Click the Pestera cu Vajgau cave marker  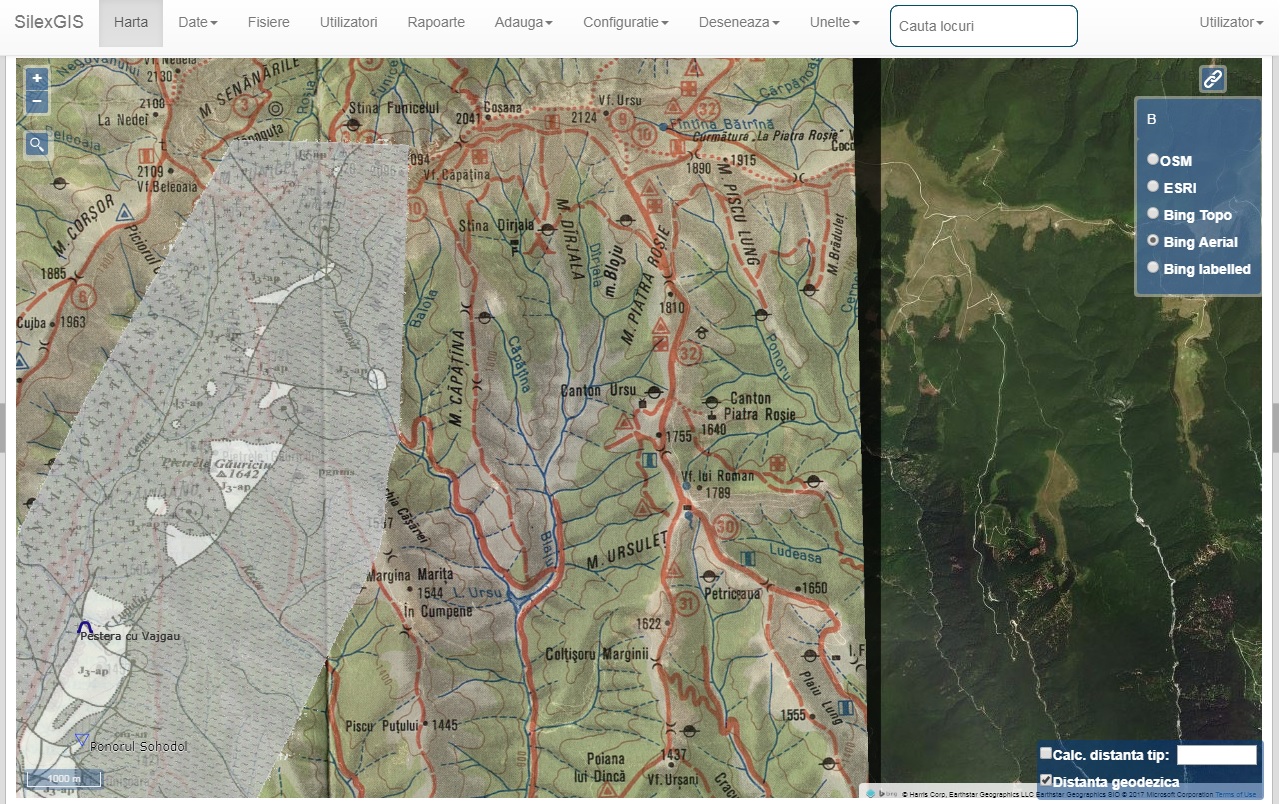point(86,629)
